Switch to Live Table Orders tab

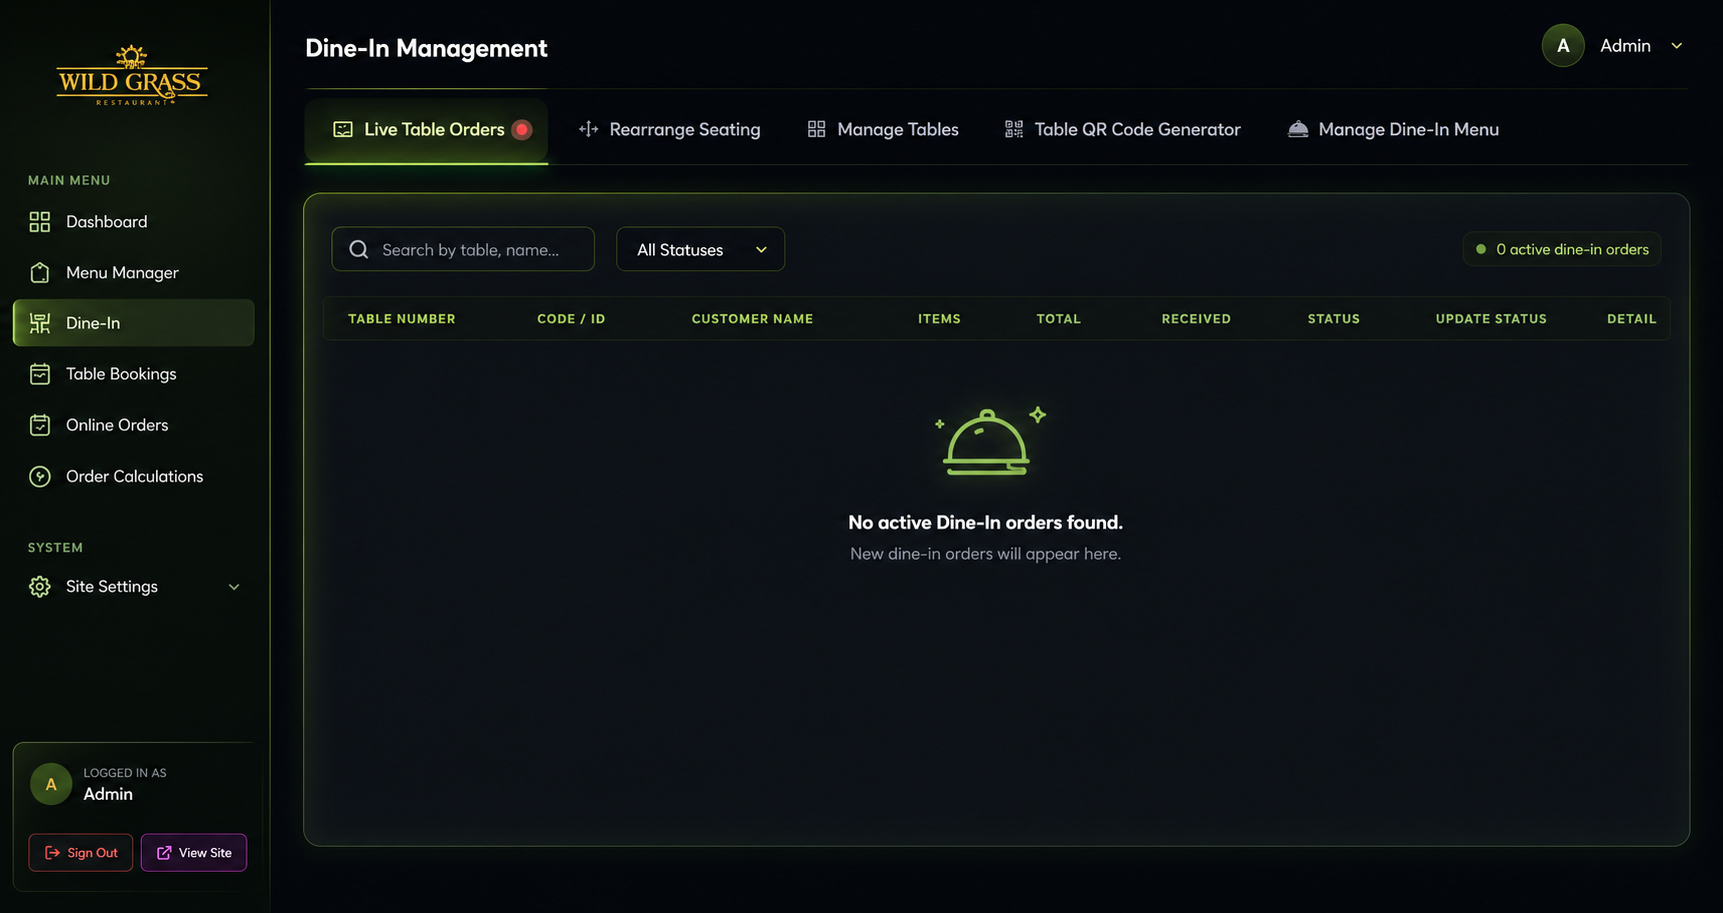click(426, 130)
